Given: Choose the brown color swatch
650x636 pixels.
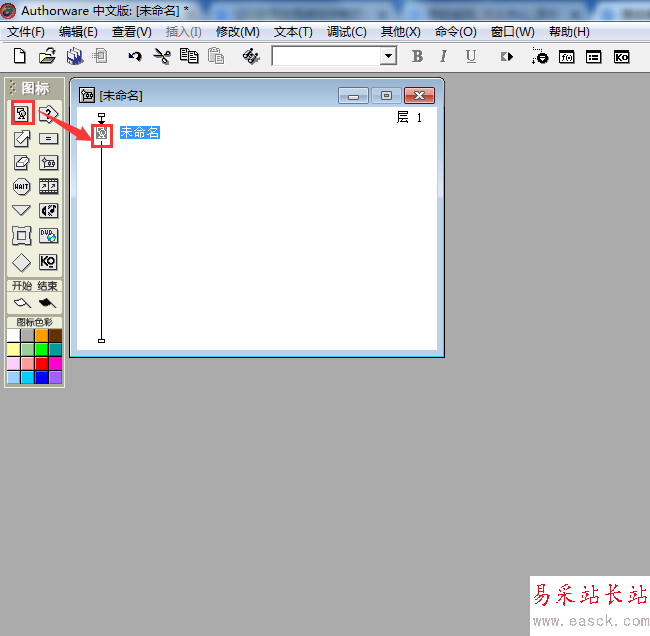Looking at the screenshot, I should point(56,335).
